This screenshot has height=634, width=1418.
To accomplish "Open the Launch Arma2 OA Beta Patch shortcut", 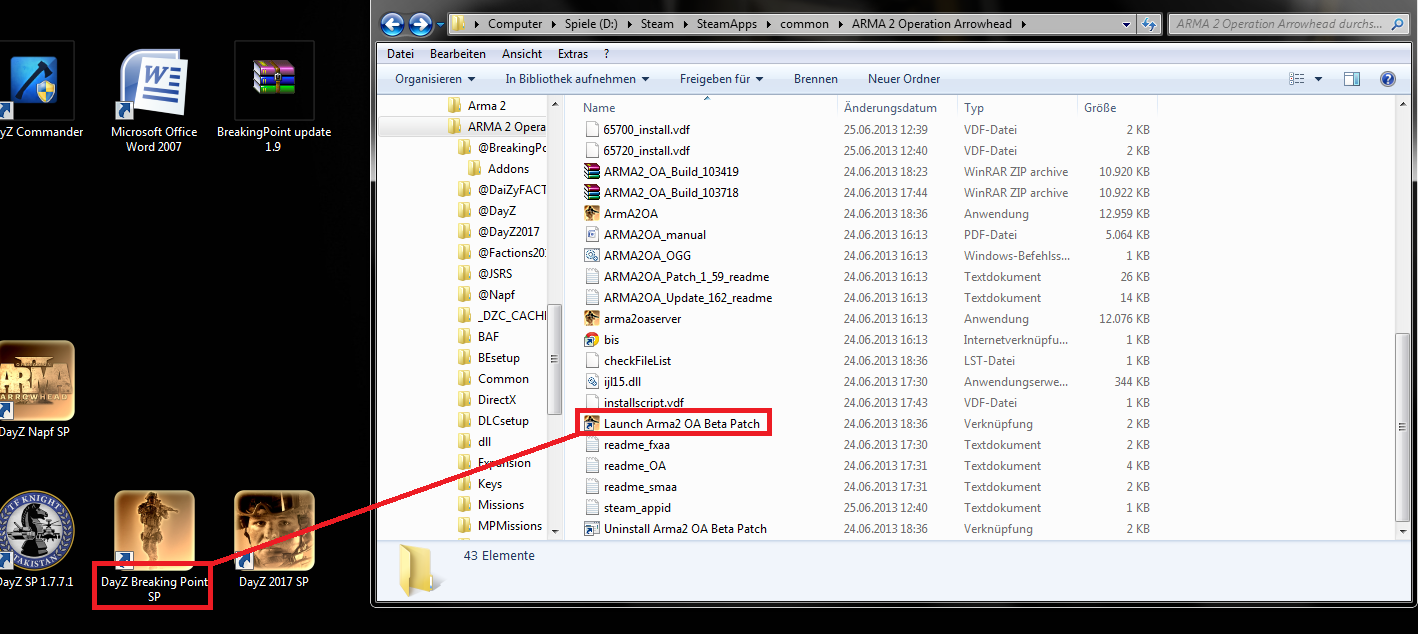I will [x=681, y=423].
